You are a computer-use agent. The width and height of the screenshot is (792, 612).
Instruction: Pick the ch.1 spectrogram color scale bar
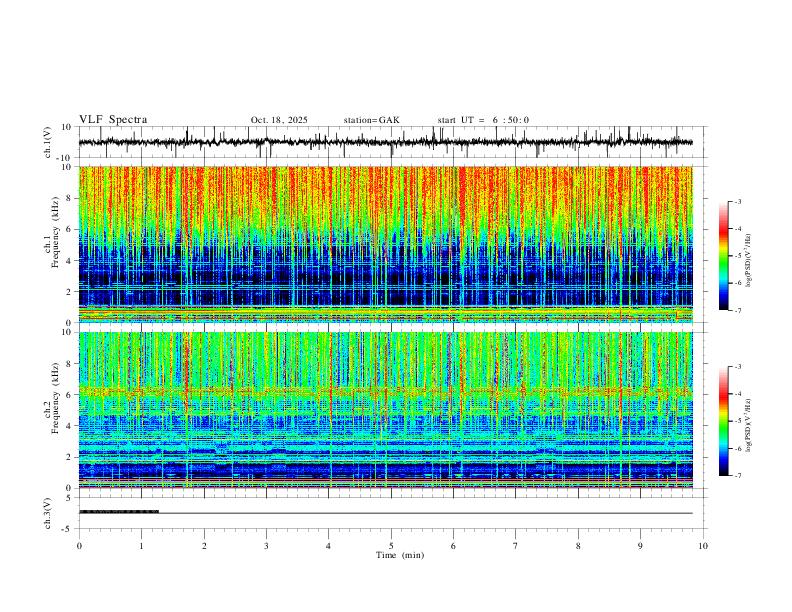tap(723, 256)
